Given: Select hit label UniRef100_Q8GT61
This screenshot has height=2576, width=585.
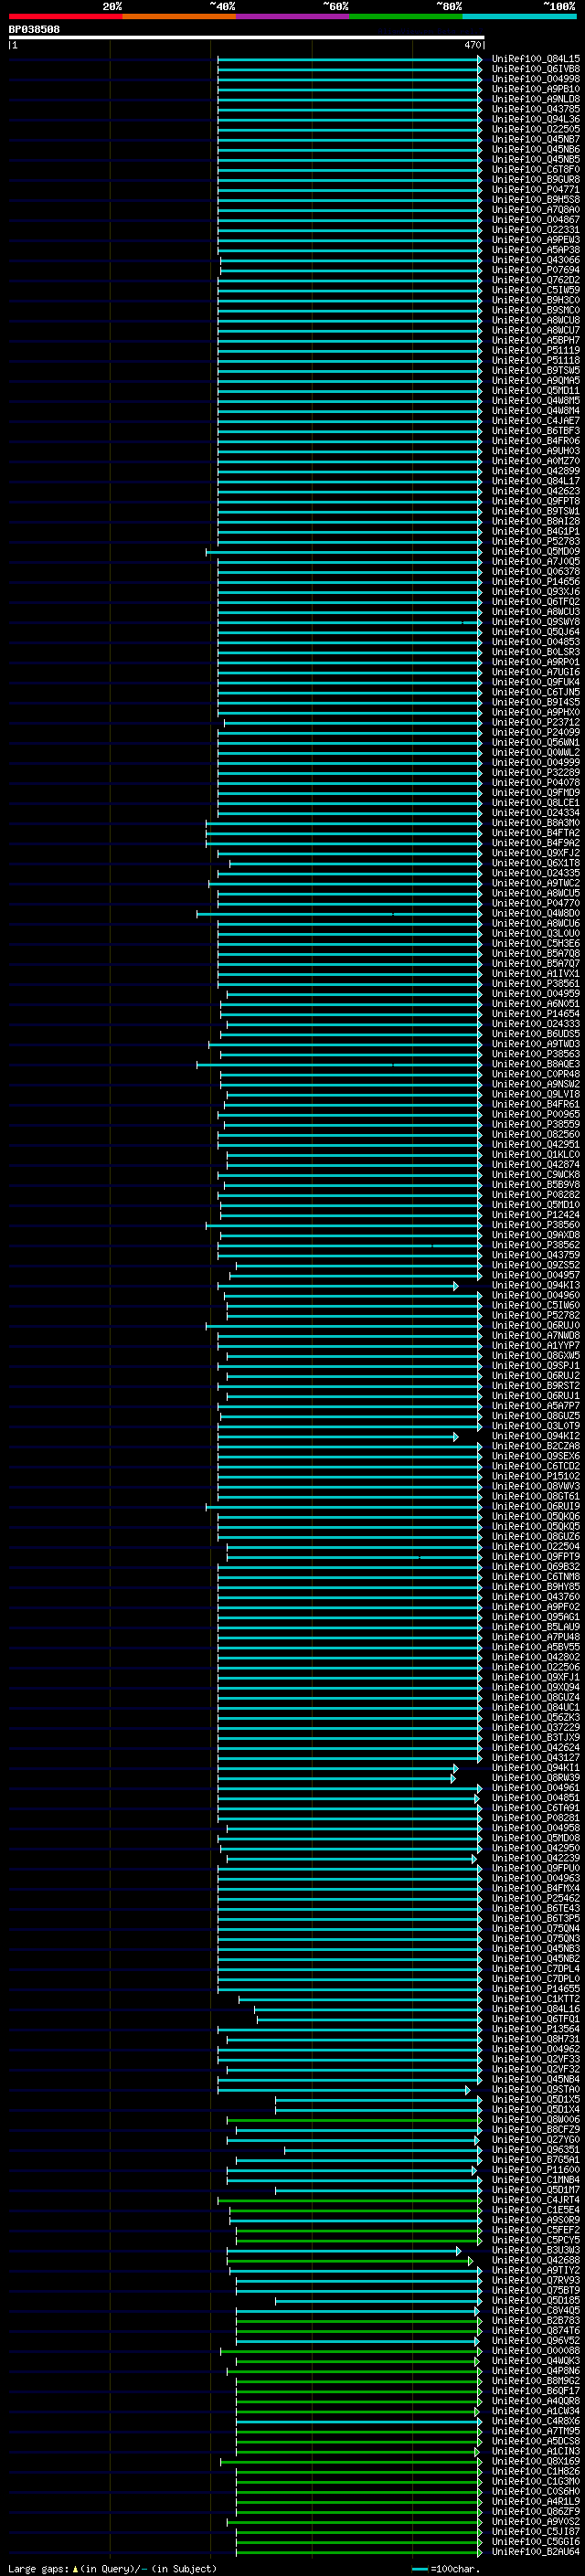Looking at the screenshot, I should [x=536, y=1496].
